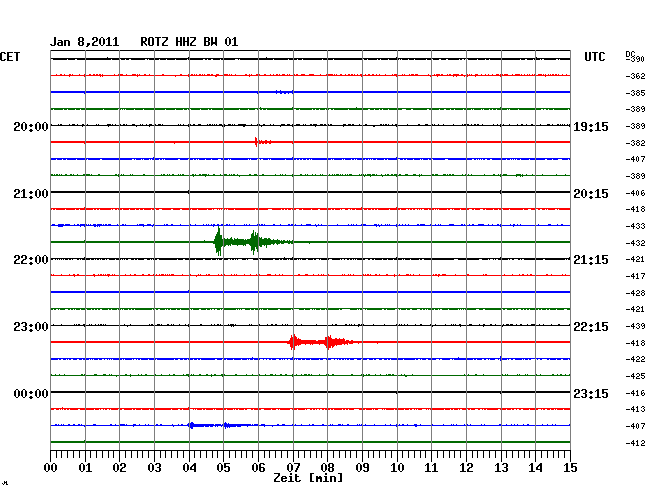650x494 pixels.
Task: Click the DC offset value "-406"
Action: pyautogui.click(x=635, y=193)
